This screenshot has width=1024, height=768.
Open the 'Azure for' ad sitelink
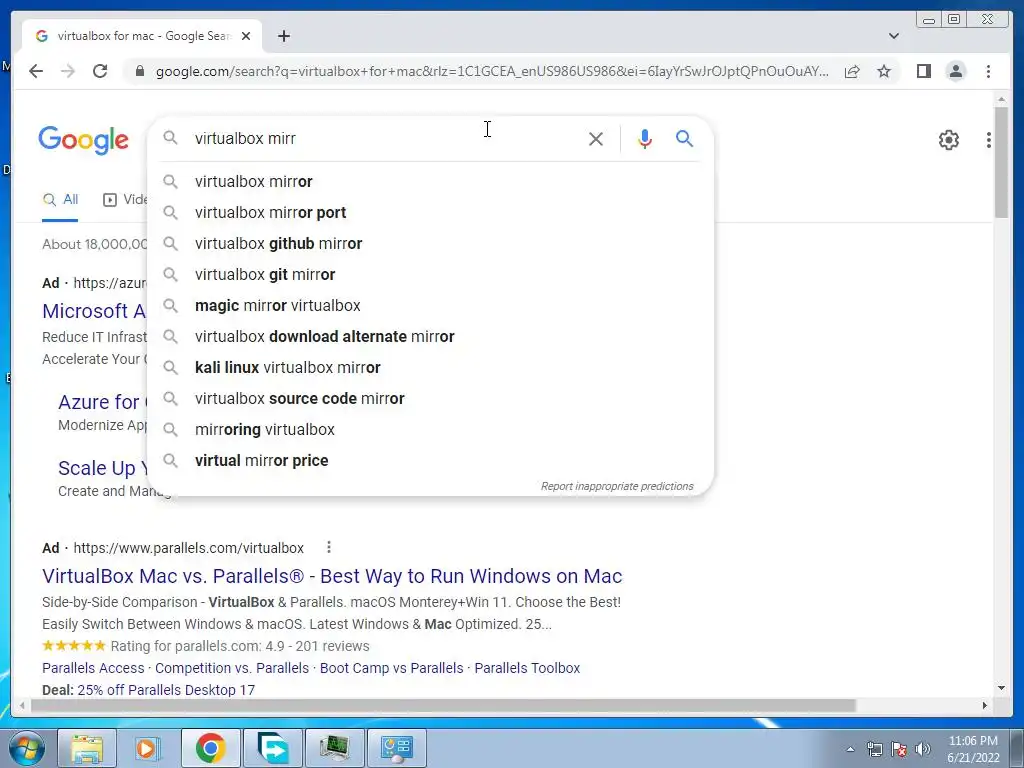tap(103, 402)
